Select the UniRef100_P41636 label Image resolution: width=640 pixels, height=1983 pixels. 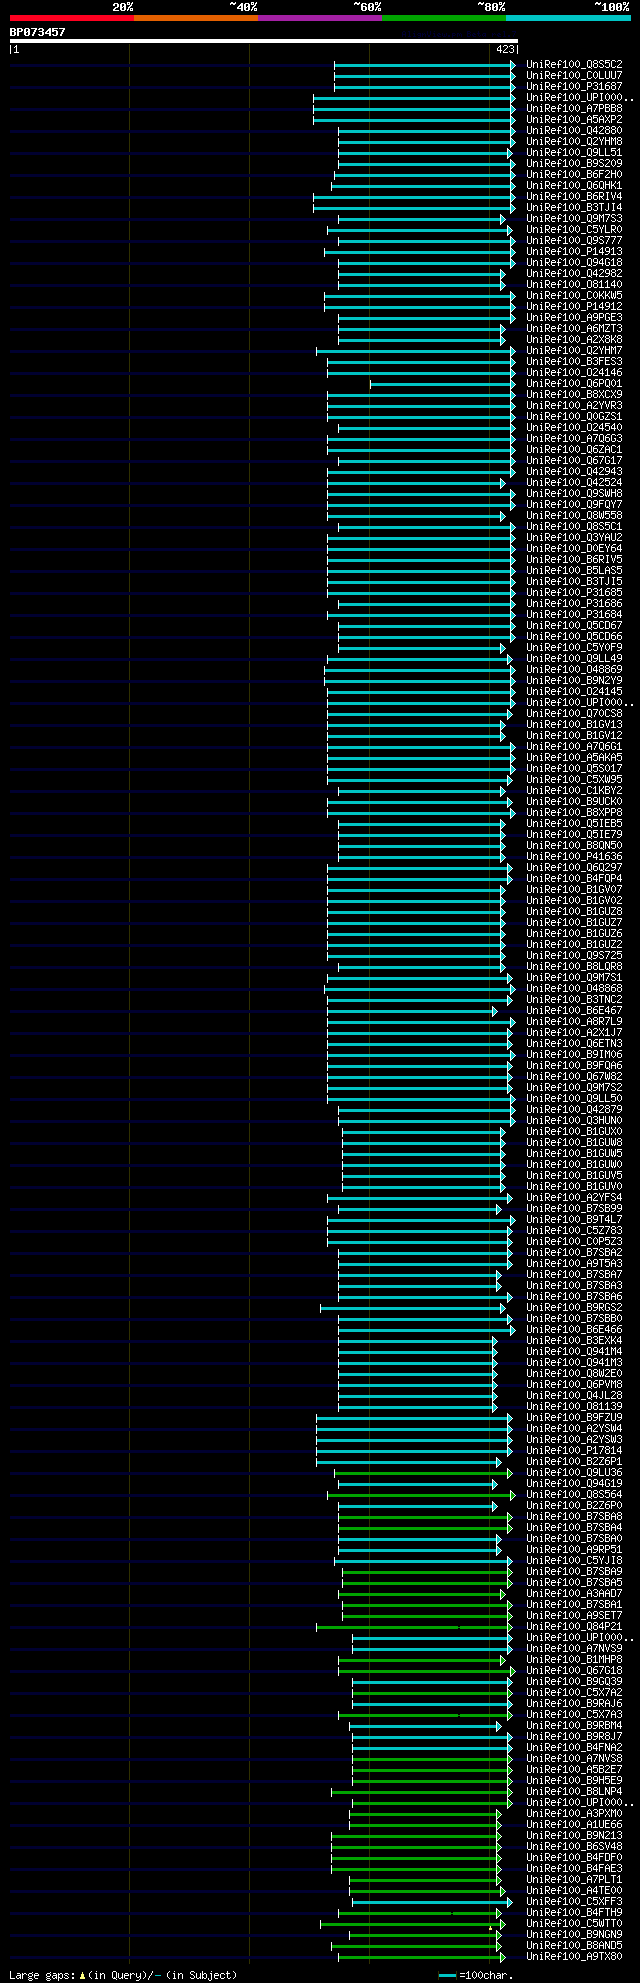574,856
